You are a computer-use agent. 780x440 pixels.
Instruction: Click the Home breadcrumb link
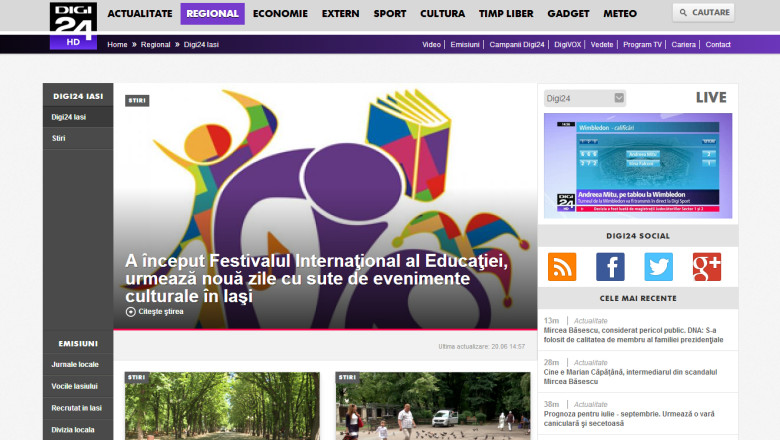pos(117,45)
